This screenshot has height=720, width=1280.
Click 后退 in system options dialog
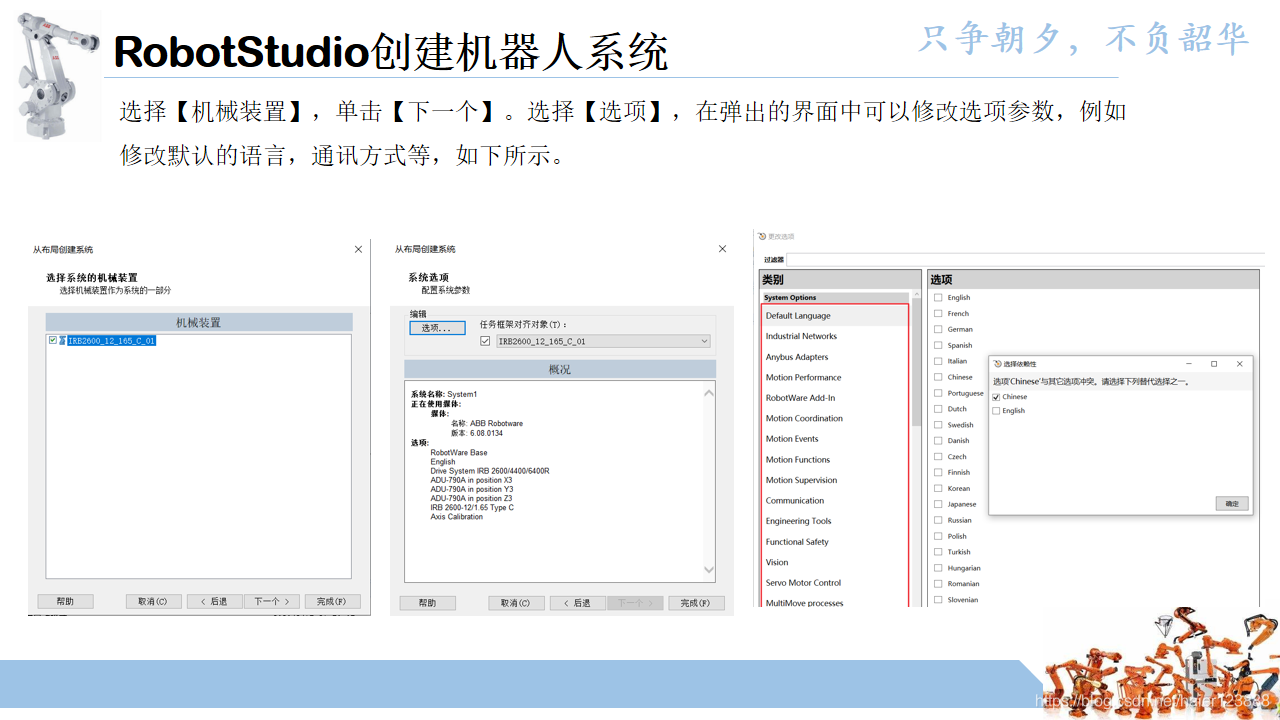pyautogui.click(x=577, y=603)
